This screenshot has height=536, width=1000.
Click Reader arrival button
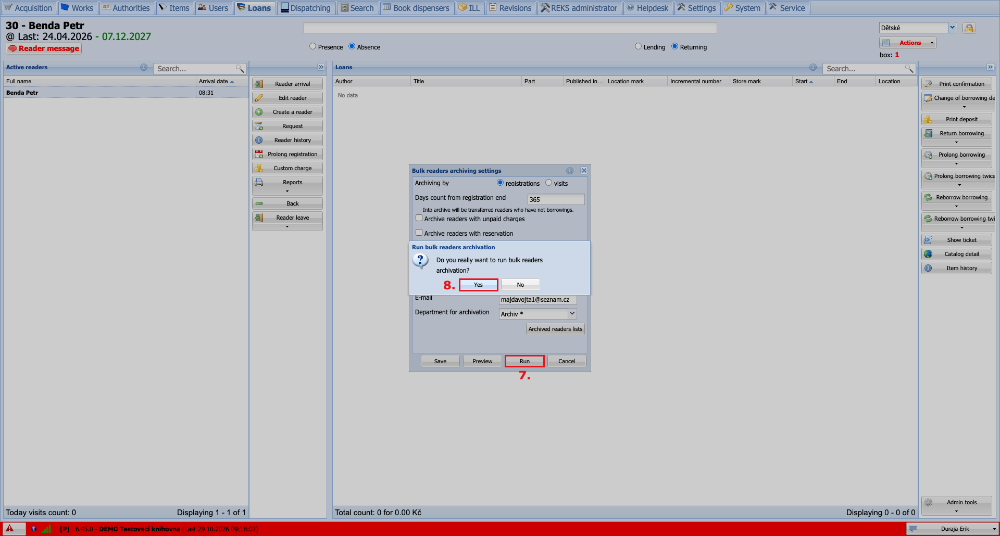tap(287, 84)
